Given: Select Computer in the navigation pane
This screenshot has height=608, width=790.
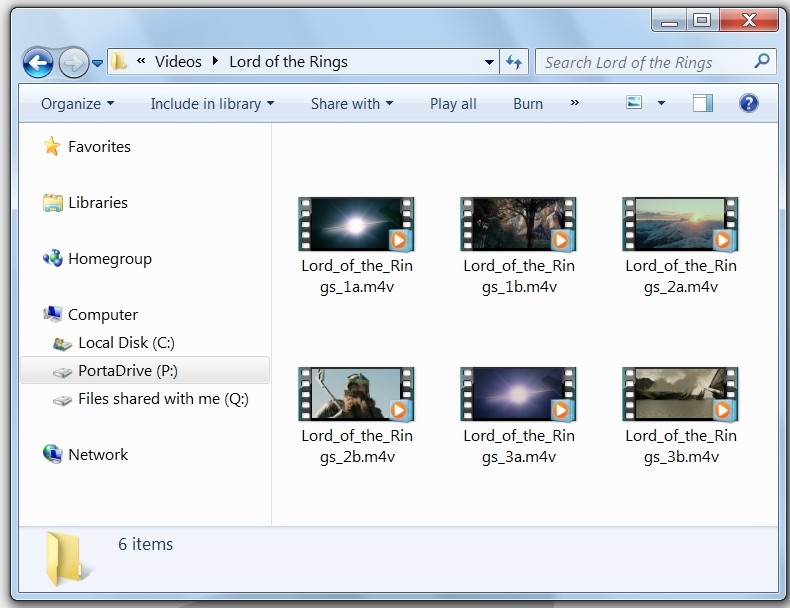Looking at the screenshot, I should tap(103, 315).
